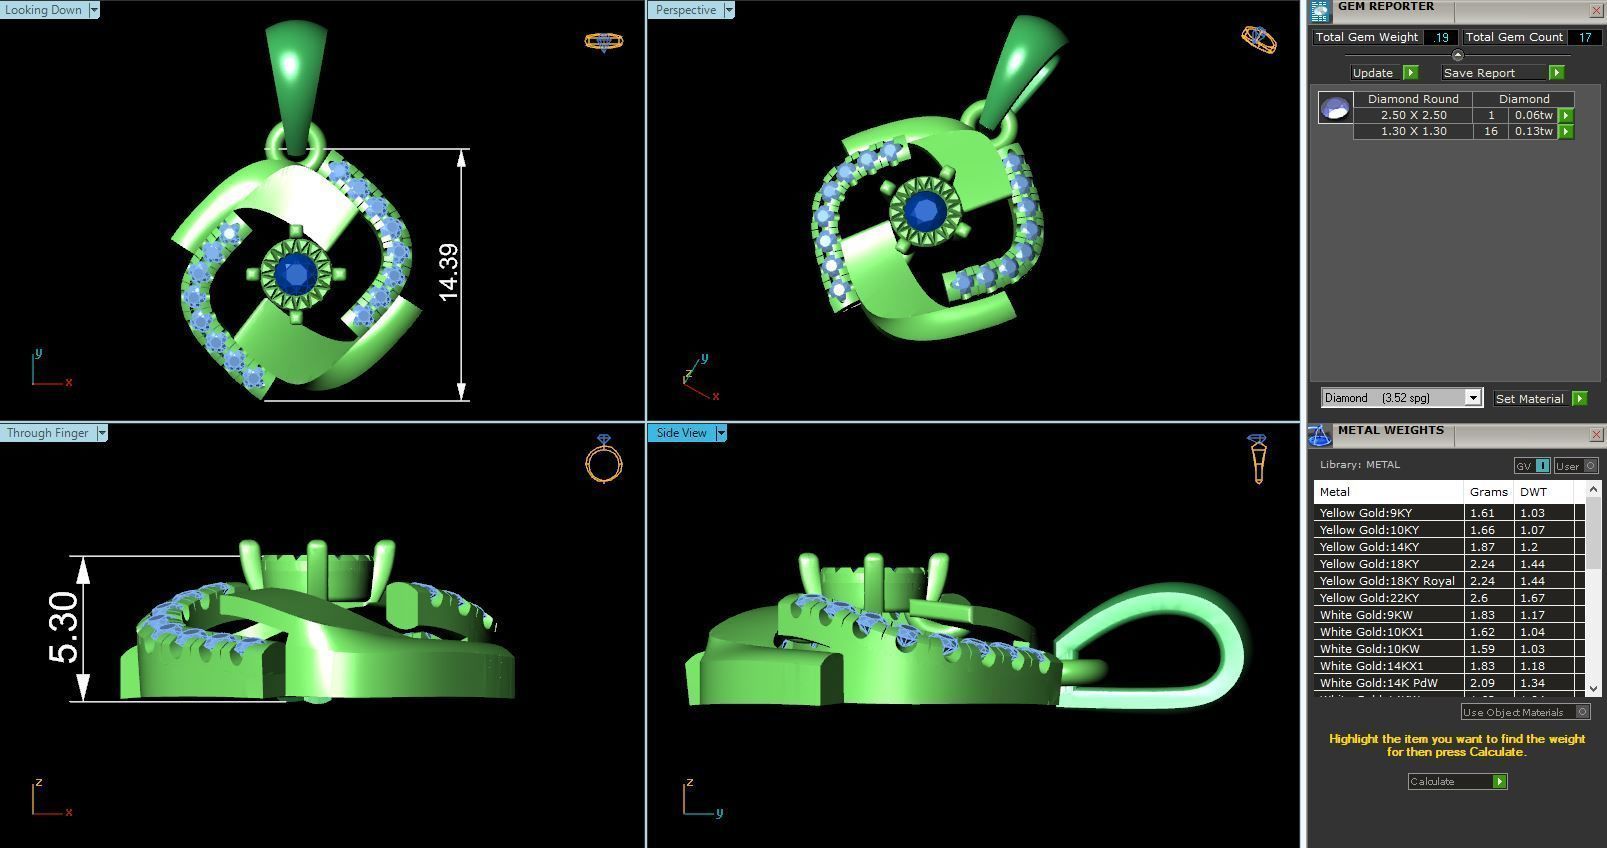Click the 14.39 dimension label

[x=448, y=271]
